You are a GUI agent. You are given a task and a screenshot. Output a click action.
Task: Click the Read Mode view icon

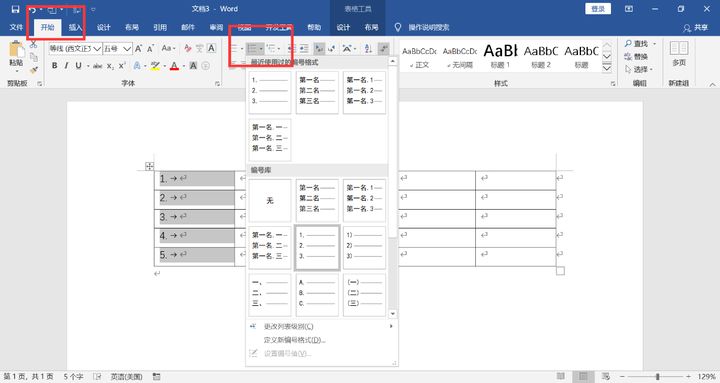pyautogui.click(x=561, y=377)
